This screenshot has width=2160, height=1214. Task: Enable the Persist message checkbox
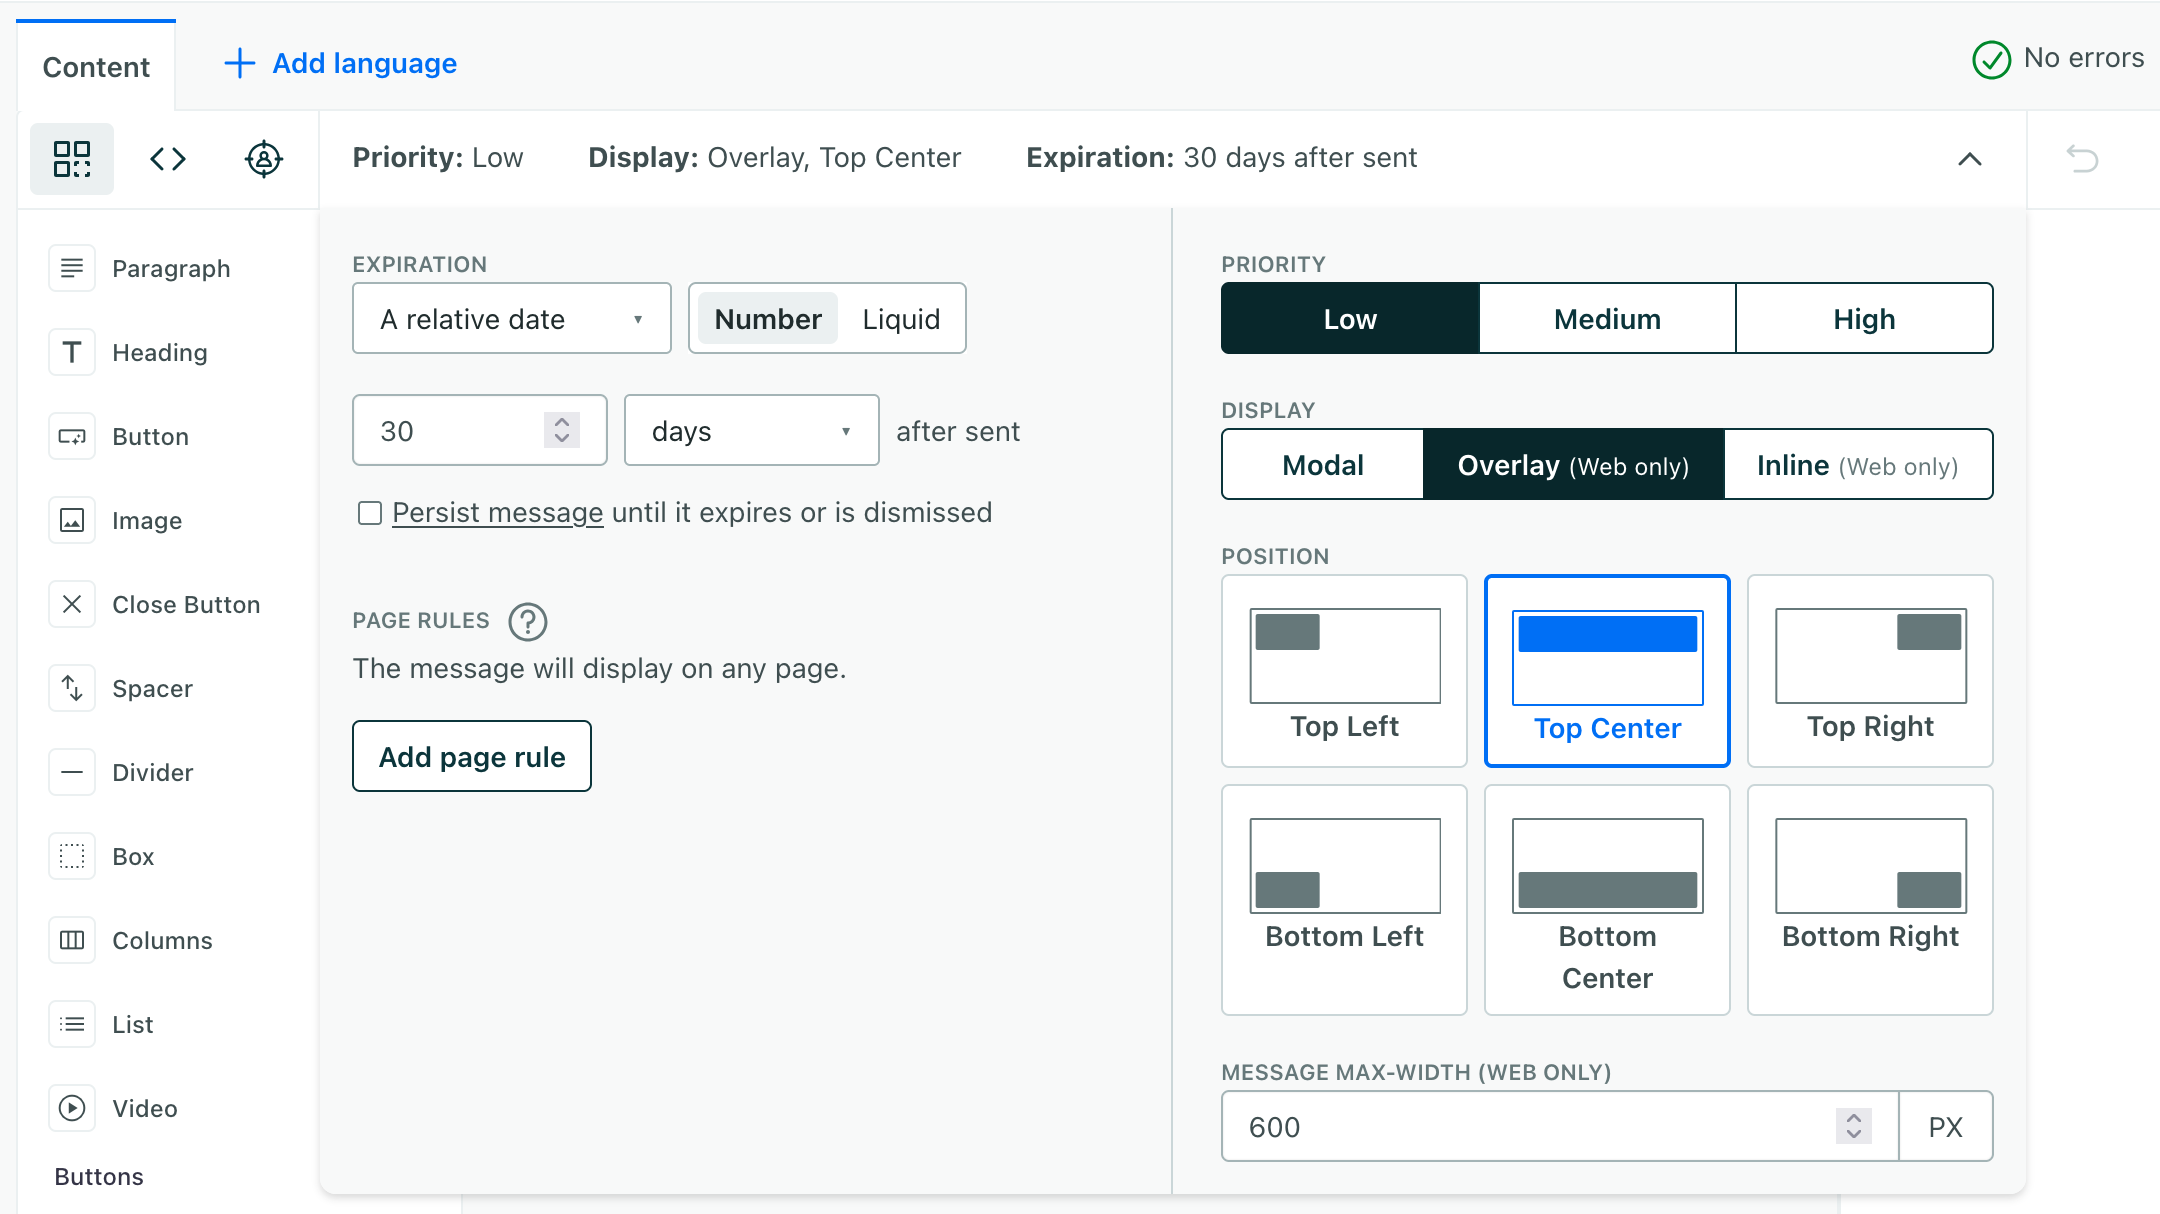(370, 513)
